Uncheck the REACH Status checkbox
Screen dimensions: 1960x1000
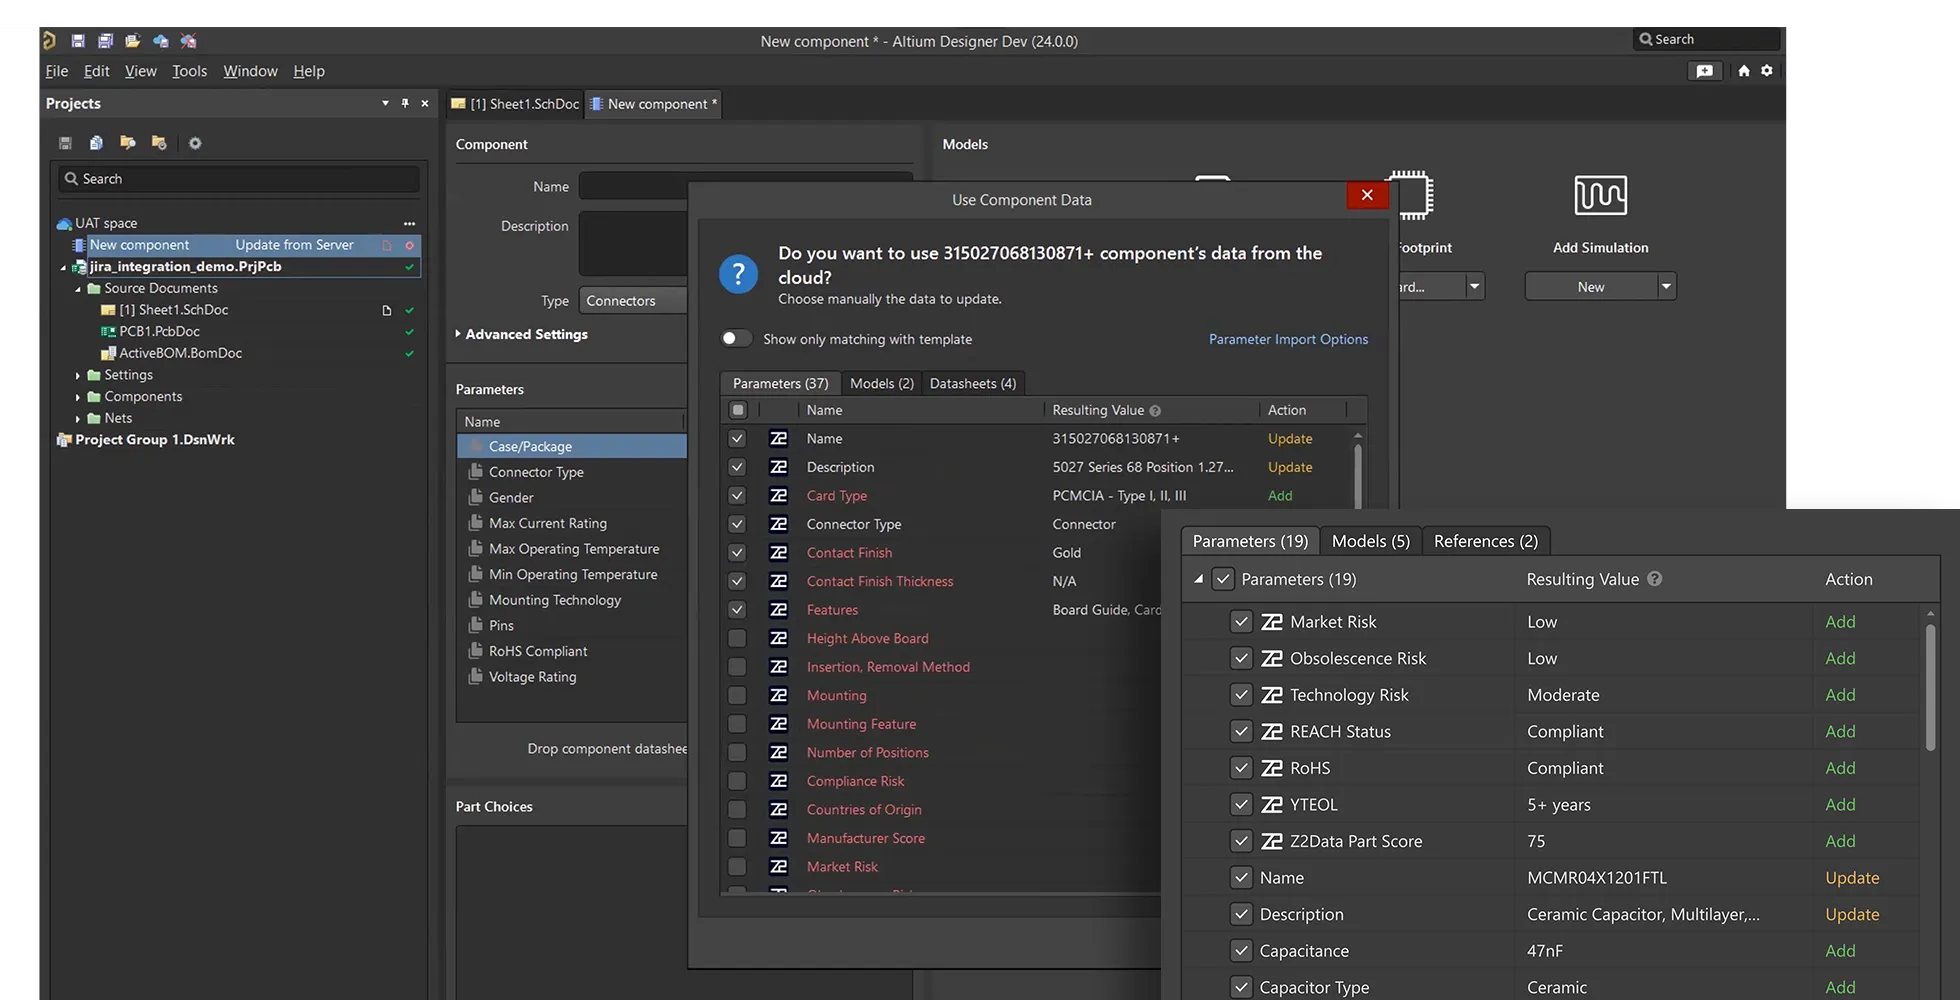point(1241,731)
